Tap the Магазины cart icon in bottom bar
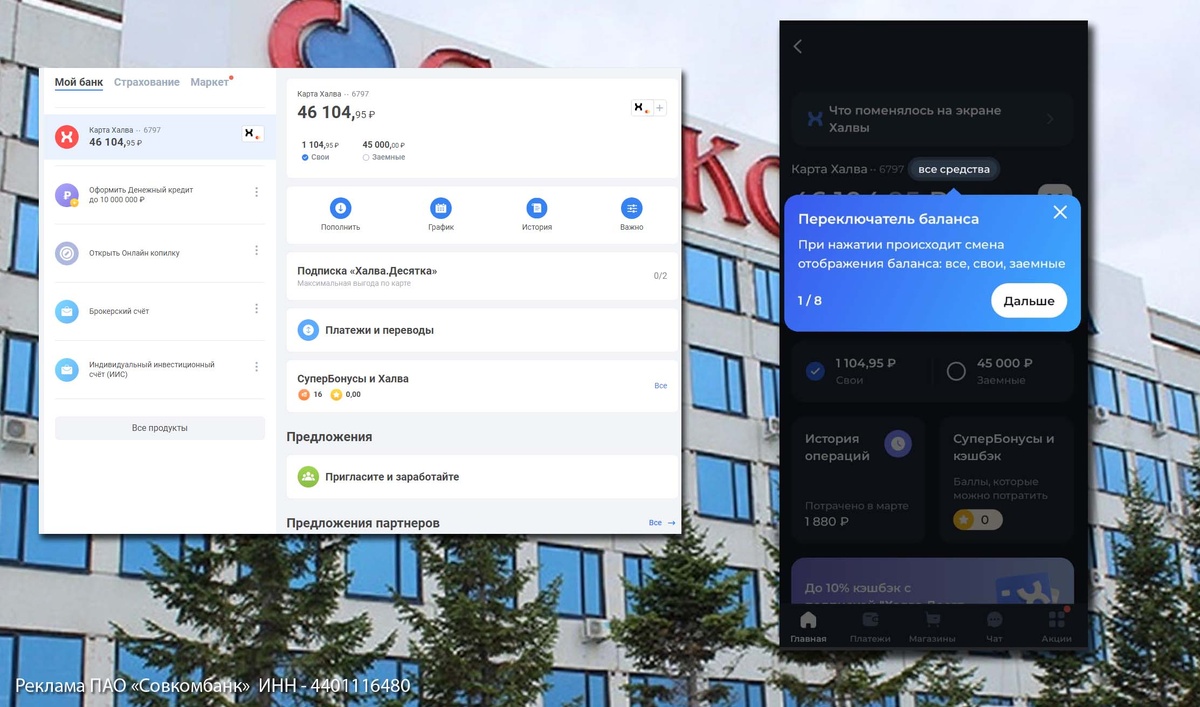The height and width of the screenshot is (707, 1200). (x=932, y=620)
